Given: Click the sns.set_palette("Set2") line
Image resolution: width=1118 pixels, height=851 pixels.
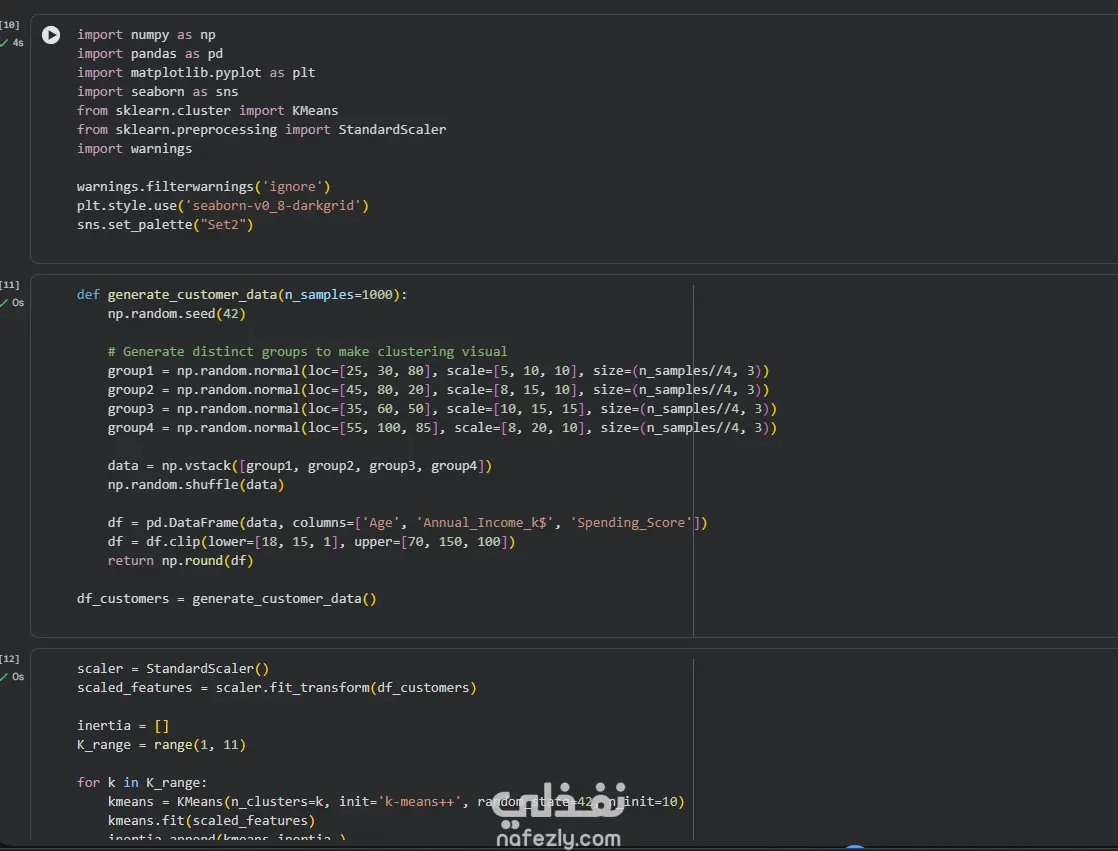Looking at the screenshot, I should [165, 225].
